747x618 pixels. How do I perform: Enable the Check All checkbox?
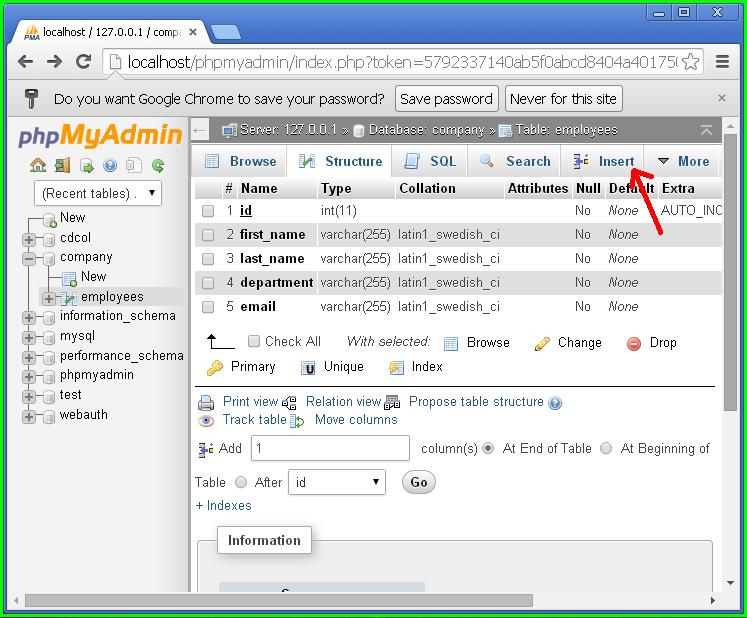(x=254, y=341)
